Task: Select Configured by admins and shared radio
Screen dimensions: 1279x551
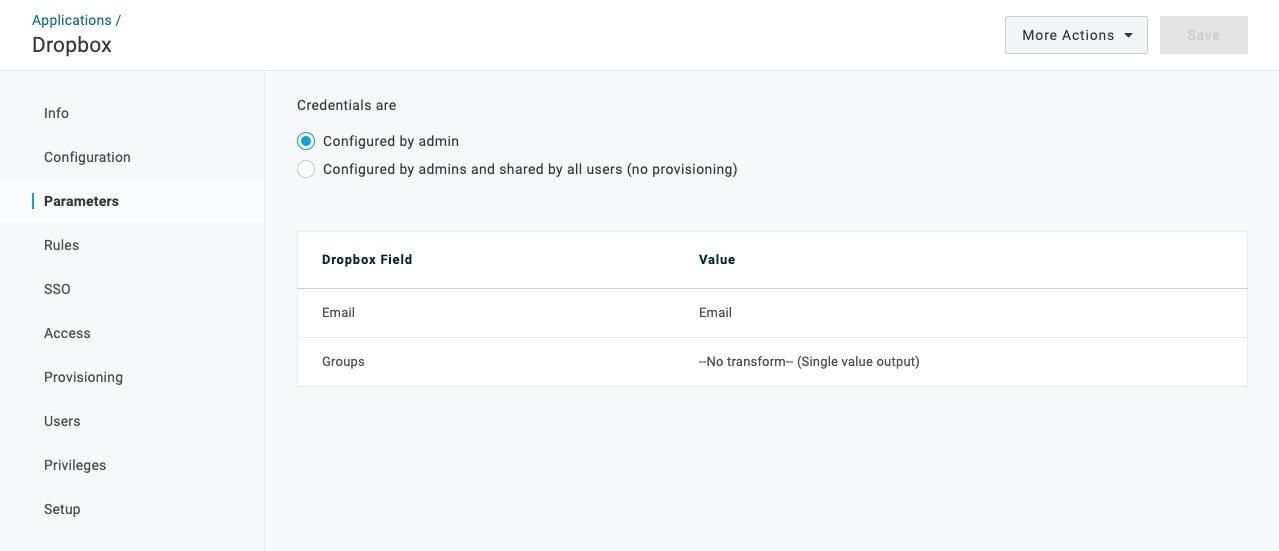Action: tap(306, 169)
